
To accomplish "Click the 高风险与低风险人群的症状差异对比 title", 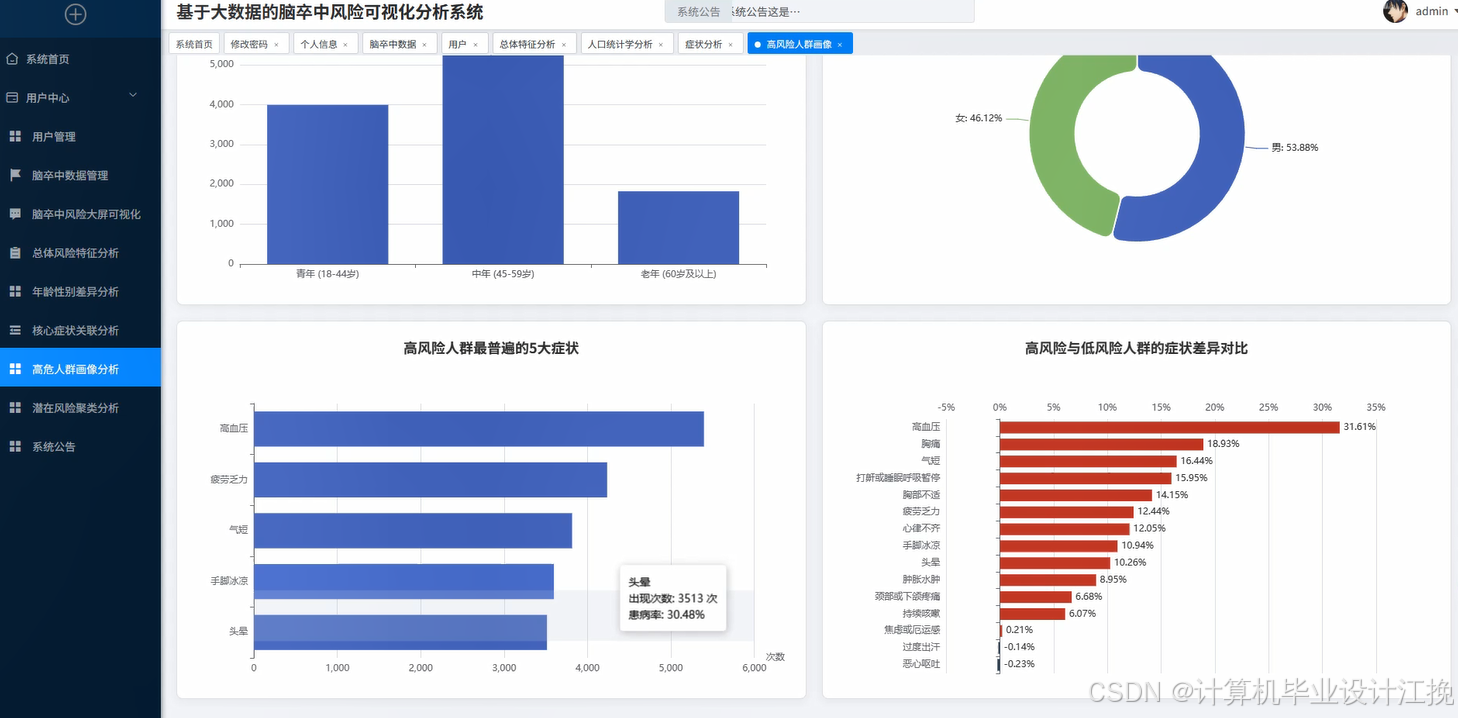I will (x=1136, y=349).
